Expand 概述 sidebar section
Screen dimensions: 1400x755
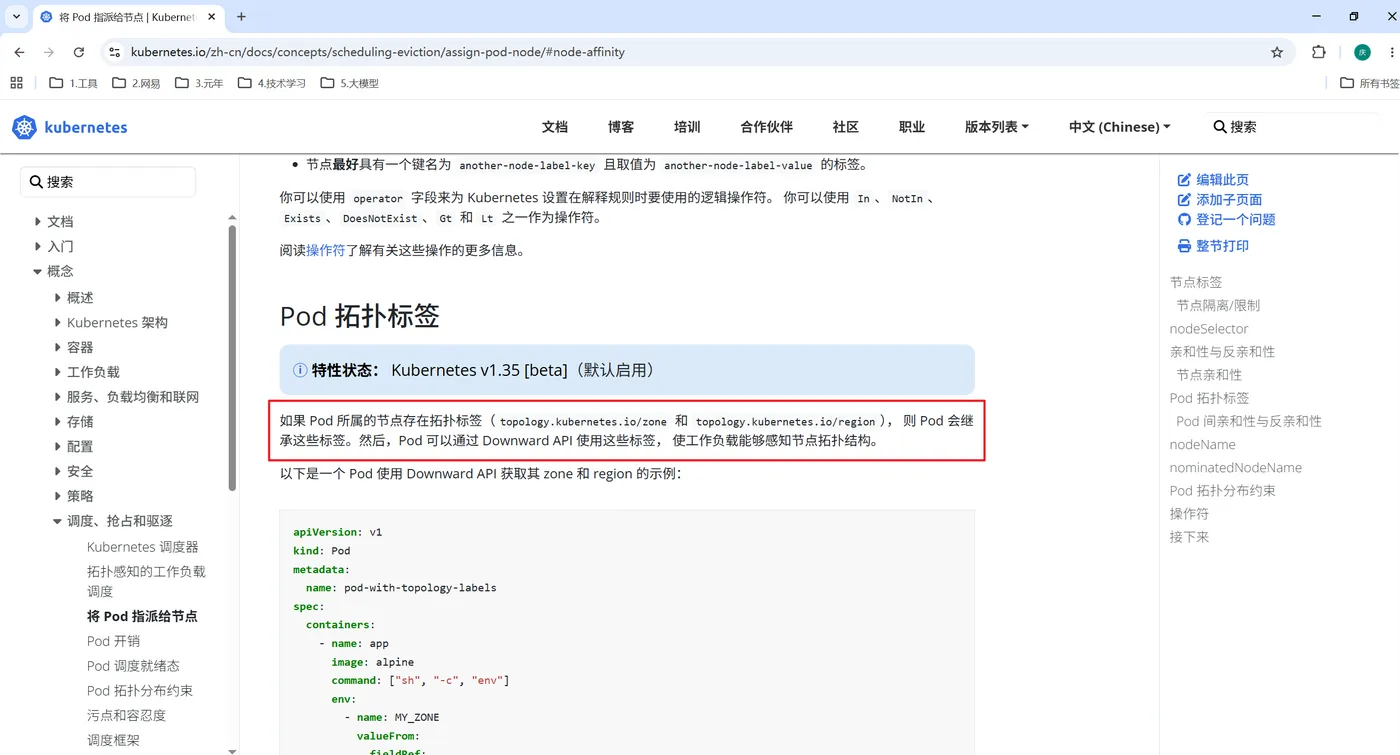click(58, 298)
